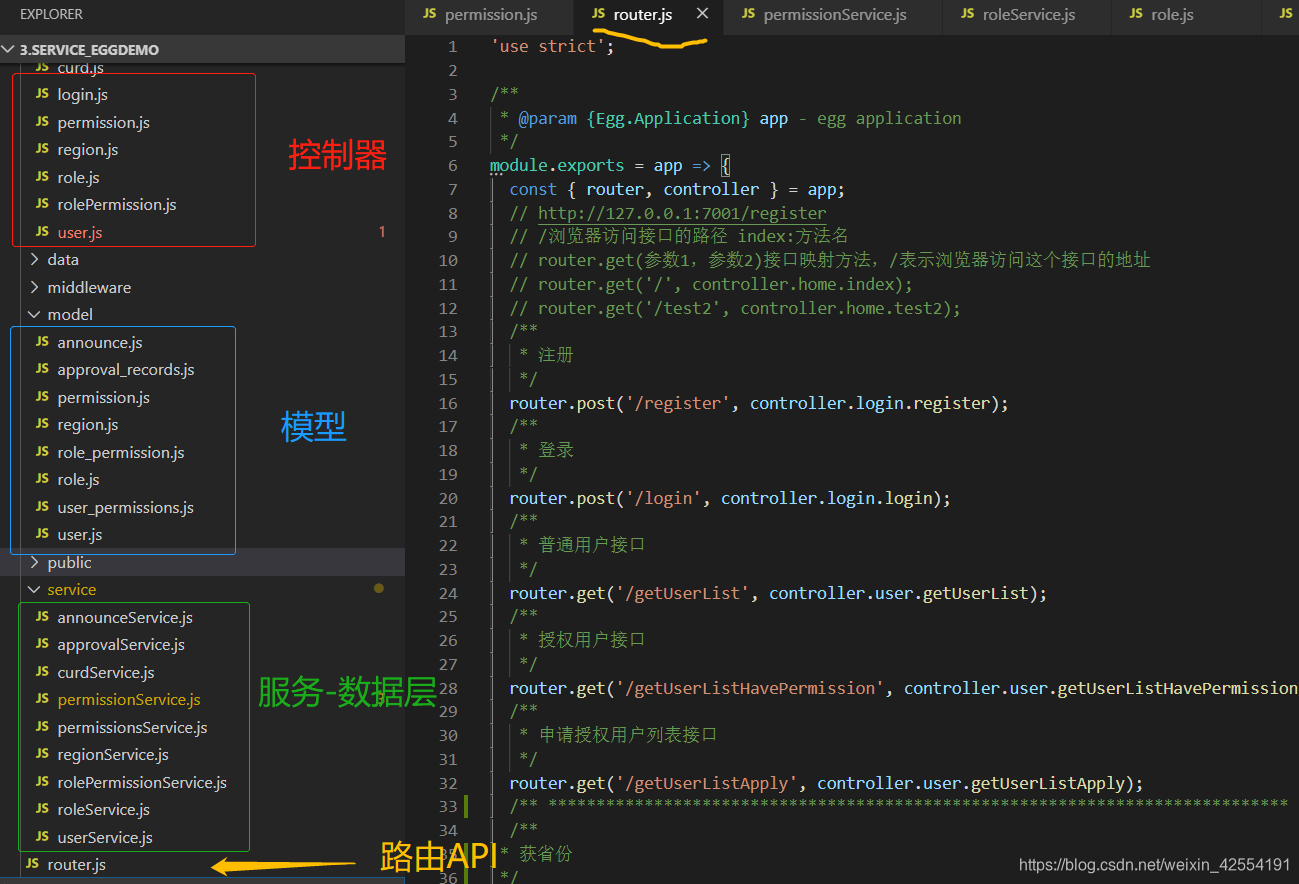The image size is (1299, 884).
Task: Place cursor on the '/register' route line
Action: [x=759, y=403]
